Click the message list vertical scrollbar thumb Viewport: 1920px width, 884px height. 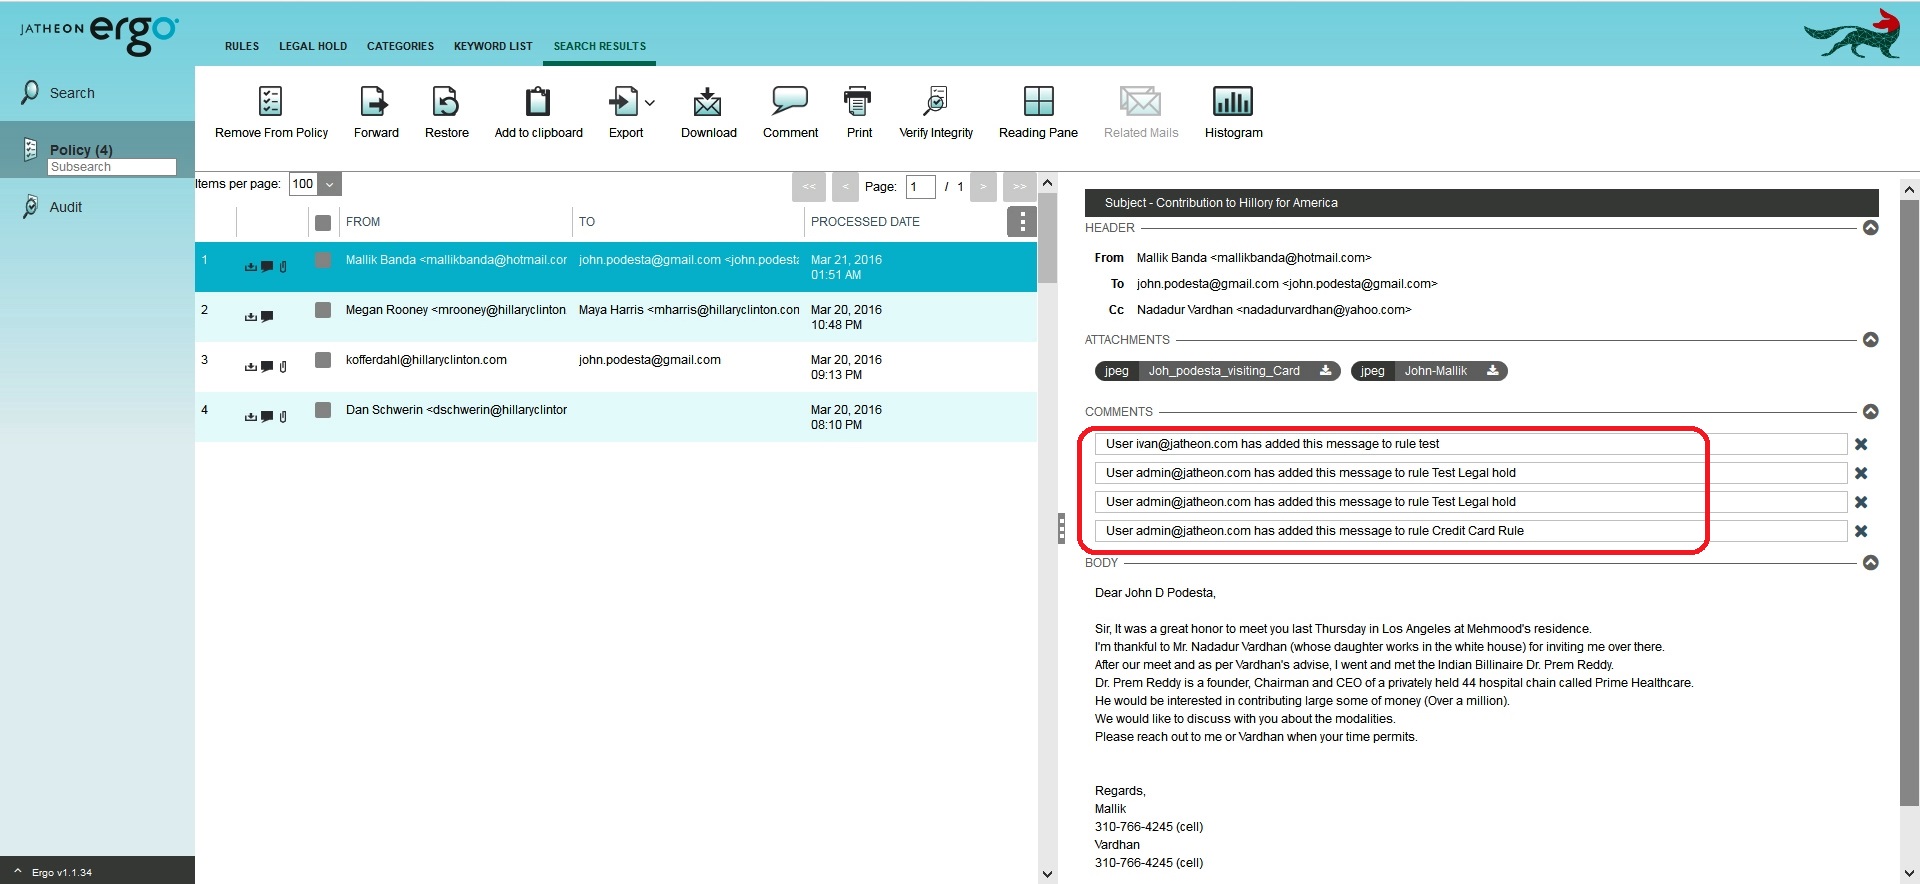coord(1047,238)
